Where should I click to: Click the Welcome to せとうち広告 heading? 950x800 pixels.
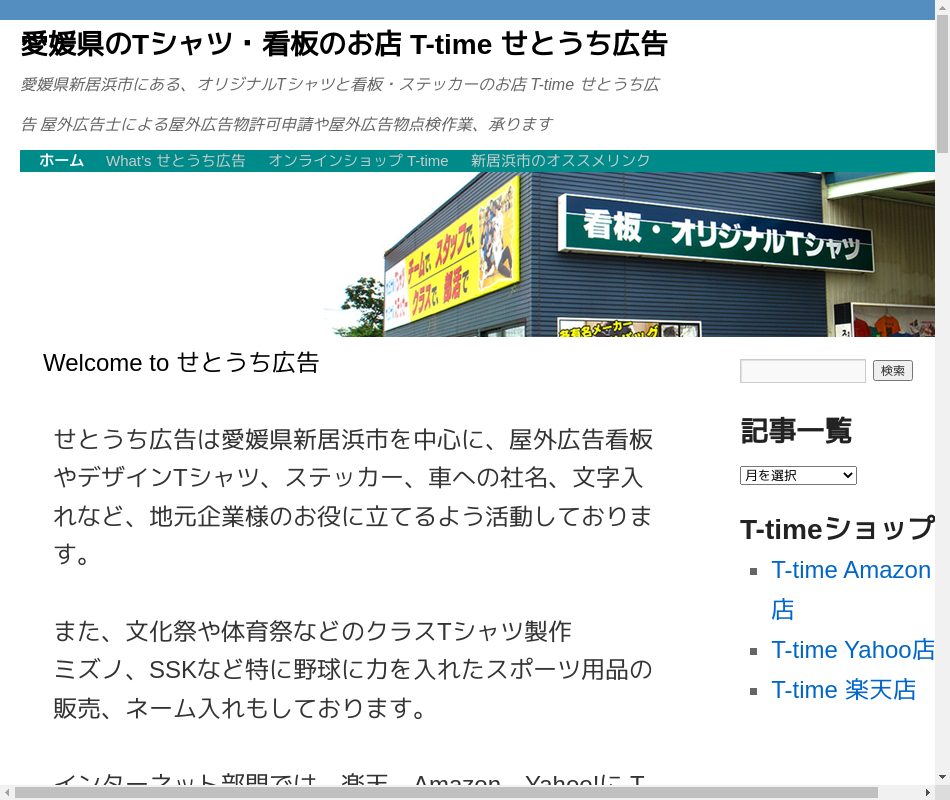pyautogui.click(x=181, y=363)
